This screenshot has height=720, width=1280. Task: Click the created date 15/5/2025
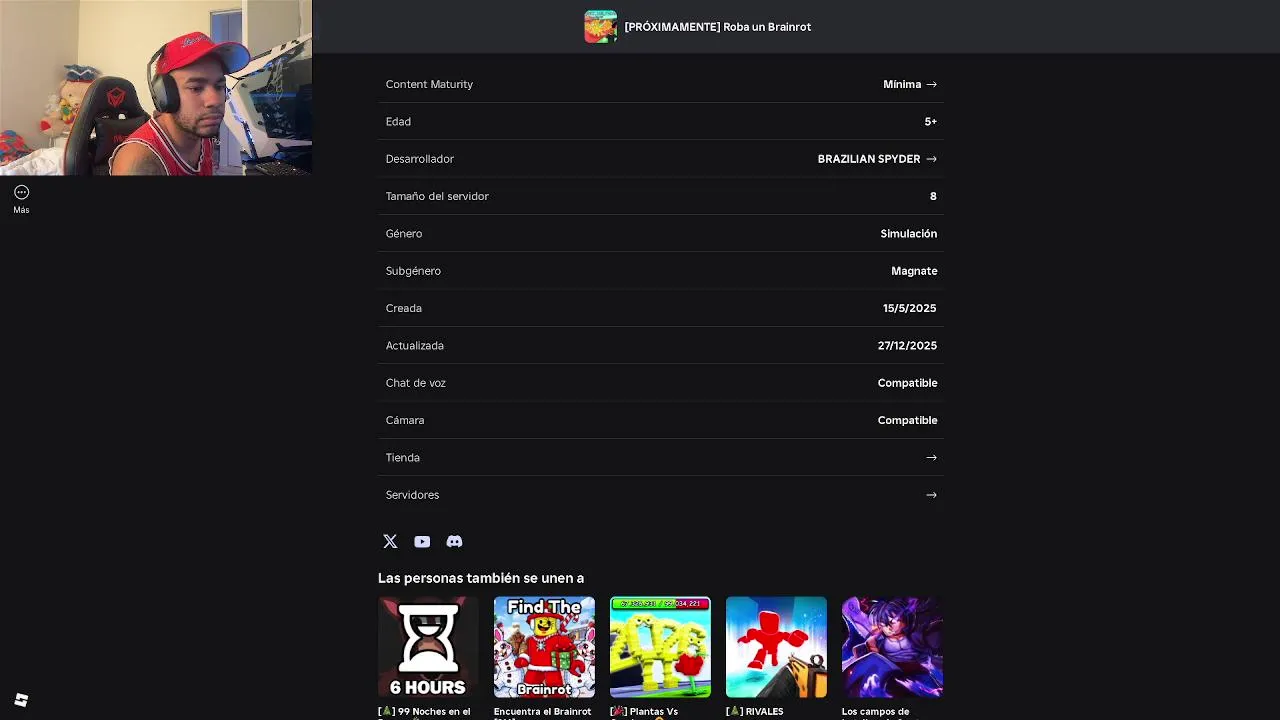pos(909,308)
